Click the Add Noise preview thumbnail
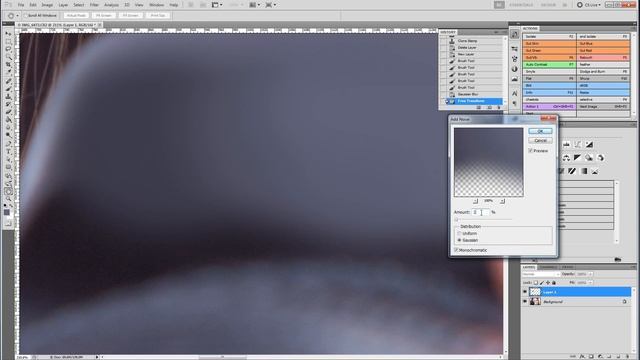Image resolution: width=640 pixels, height=360 pixels. pyautogui.click(x=489, y=162)
